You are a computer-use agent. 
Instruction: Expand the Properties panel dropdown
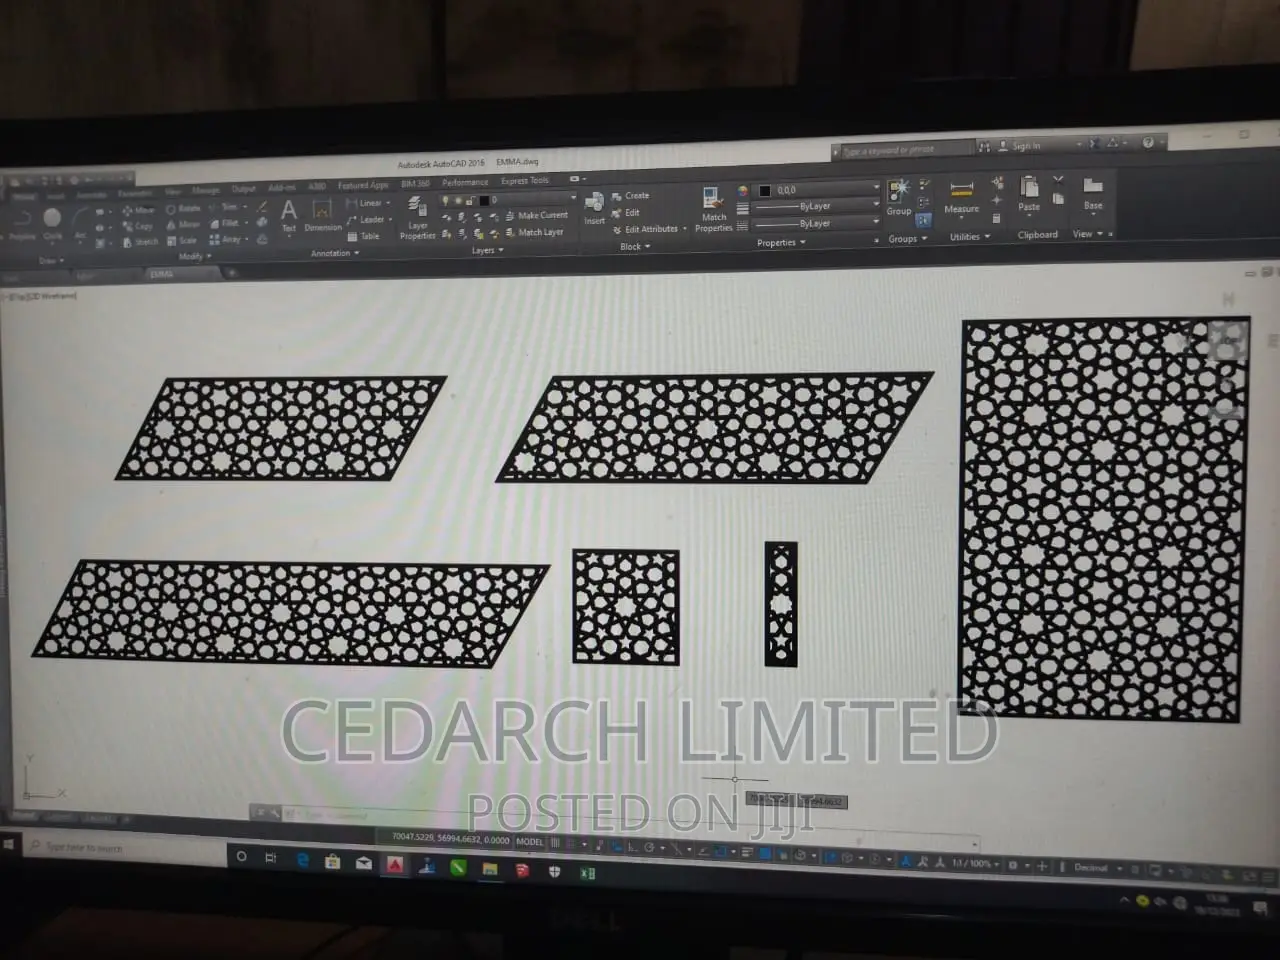(781, 242)
